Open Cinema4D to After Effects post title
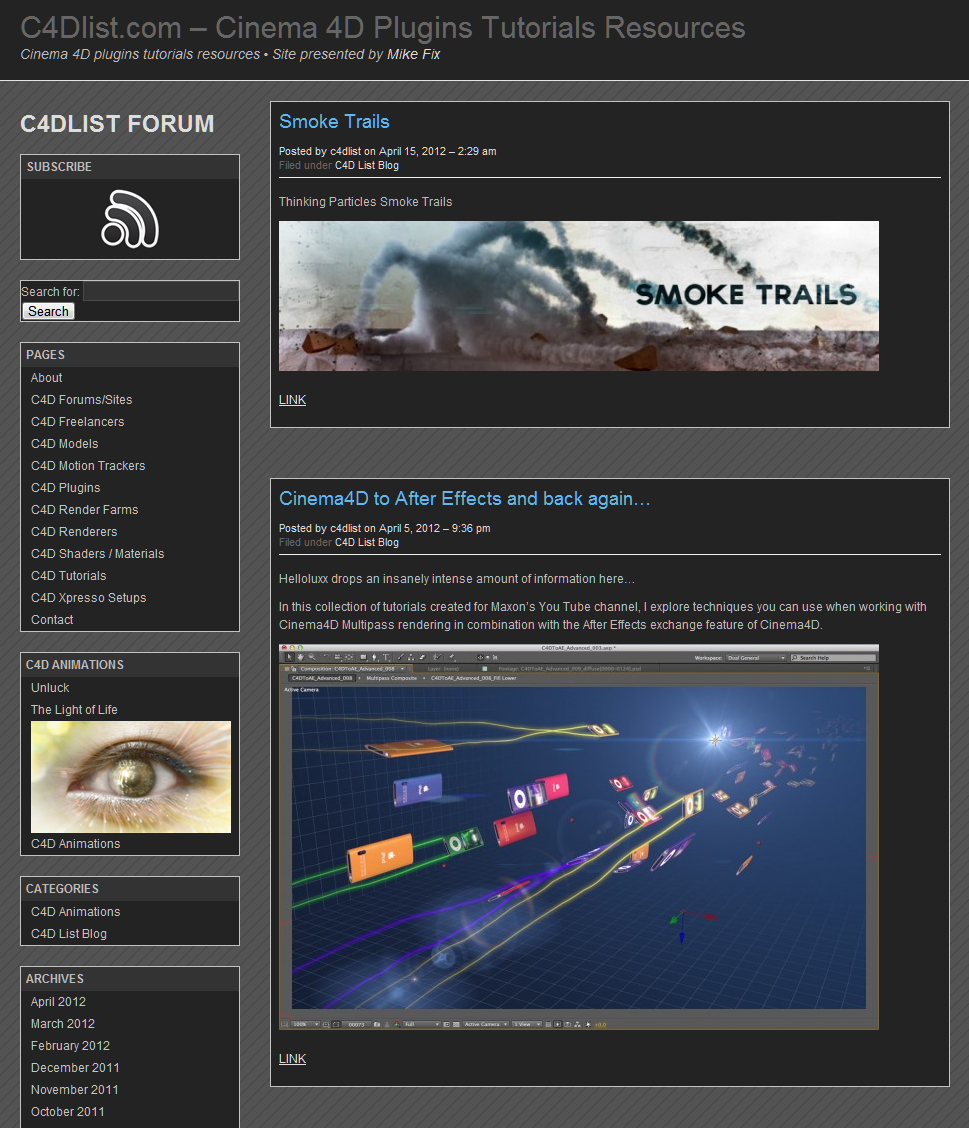The height and width of the screenshot is (1128, 969). pos(465,499)
